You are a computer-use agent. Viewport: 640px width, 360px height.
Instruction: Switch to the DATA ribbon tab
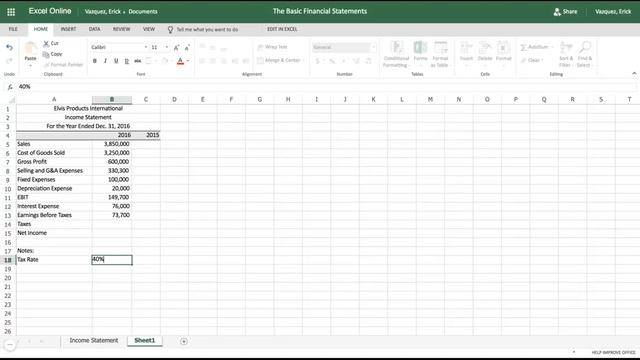coord(94,29)
